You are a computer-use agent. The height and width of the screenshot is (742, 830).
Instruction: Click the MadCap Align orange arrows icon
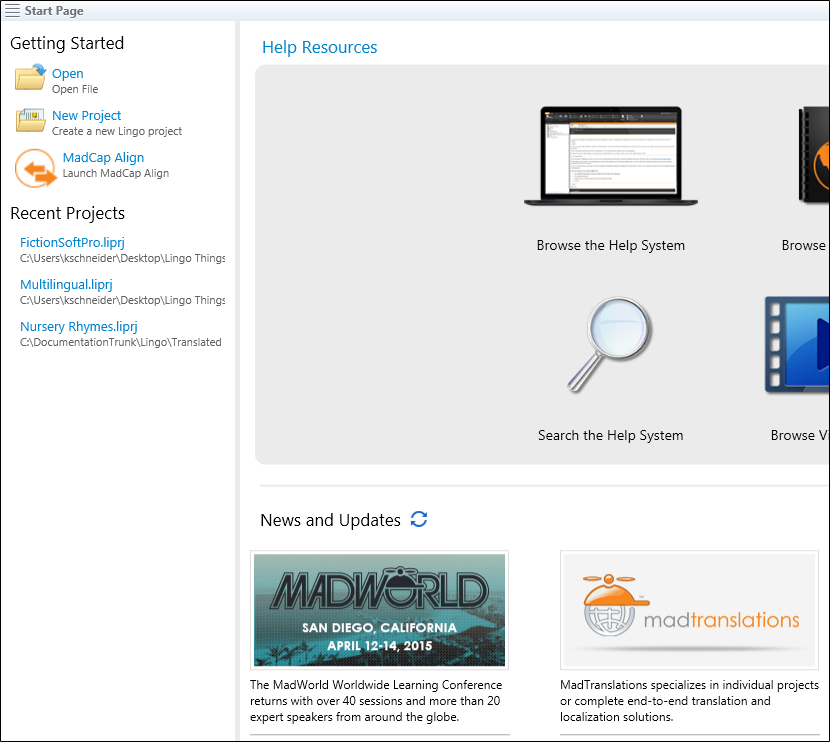click(x=35, y=168)
